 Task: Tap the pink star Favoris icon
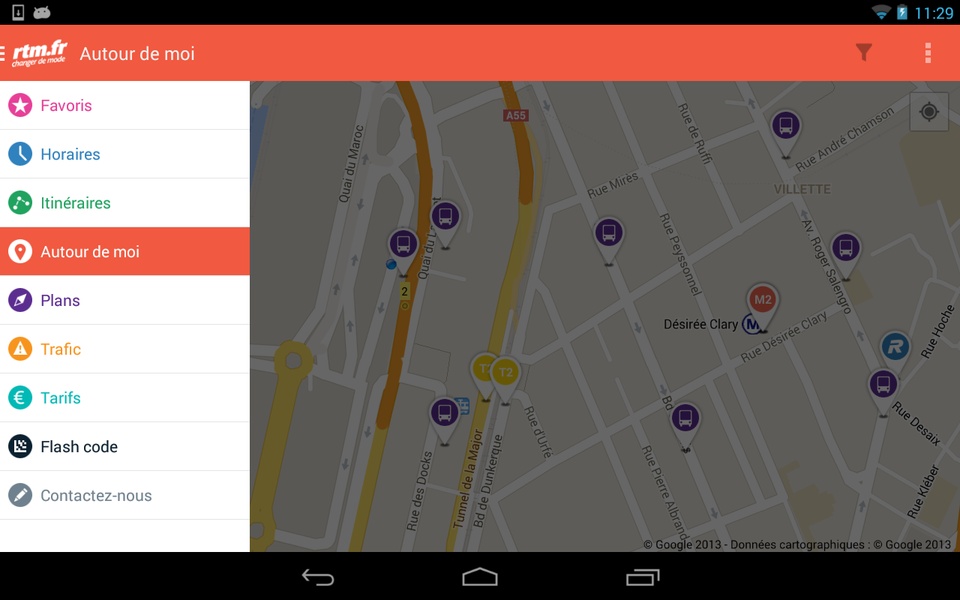pyautogui.click(x=20, y=105)
